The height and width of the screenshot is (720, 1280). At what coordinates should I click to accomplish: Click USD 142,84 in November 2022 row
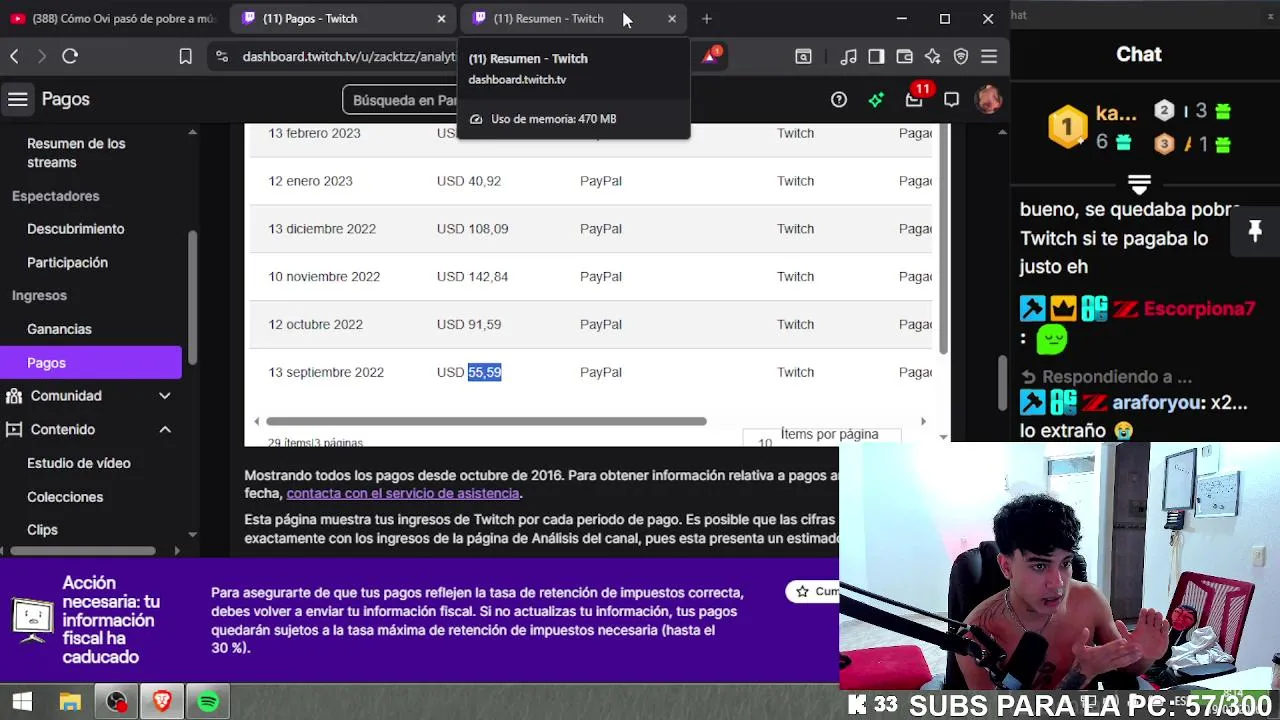point(472,277)
